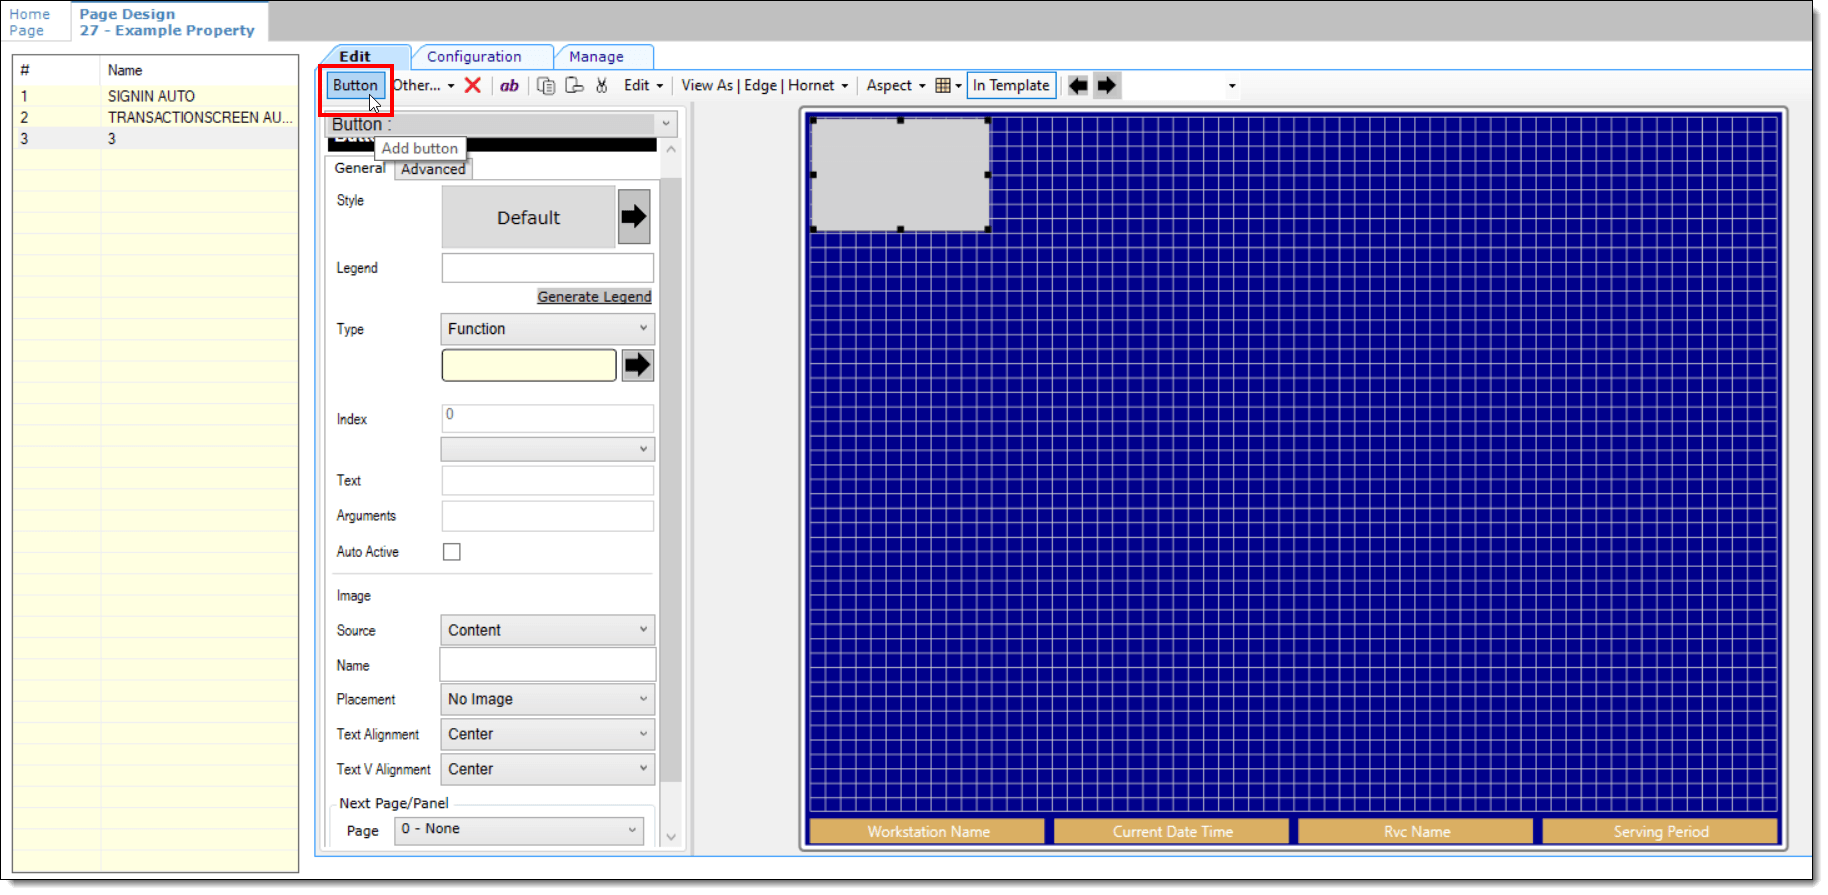1828x895 pixels.
Task: Click the right arrow toolbar icon
Action: click(x=1106, y=86)
